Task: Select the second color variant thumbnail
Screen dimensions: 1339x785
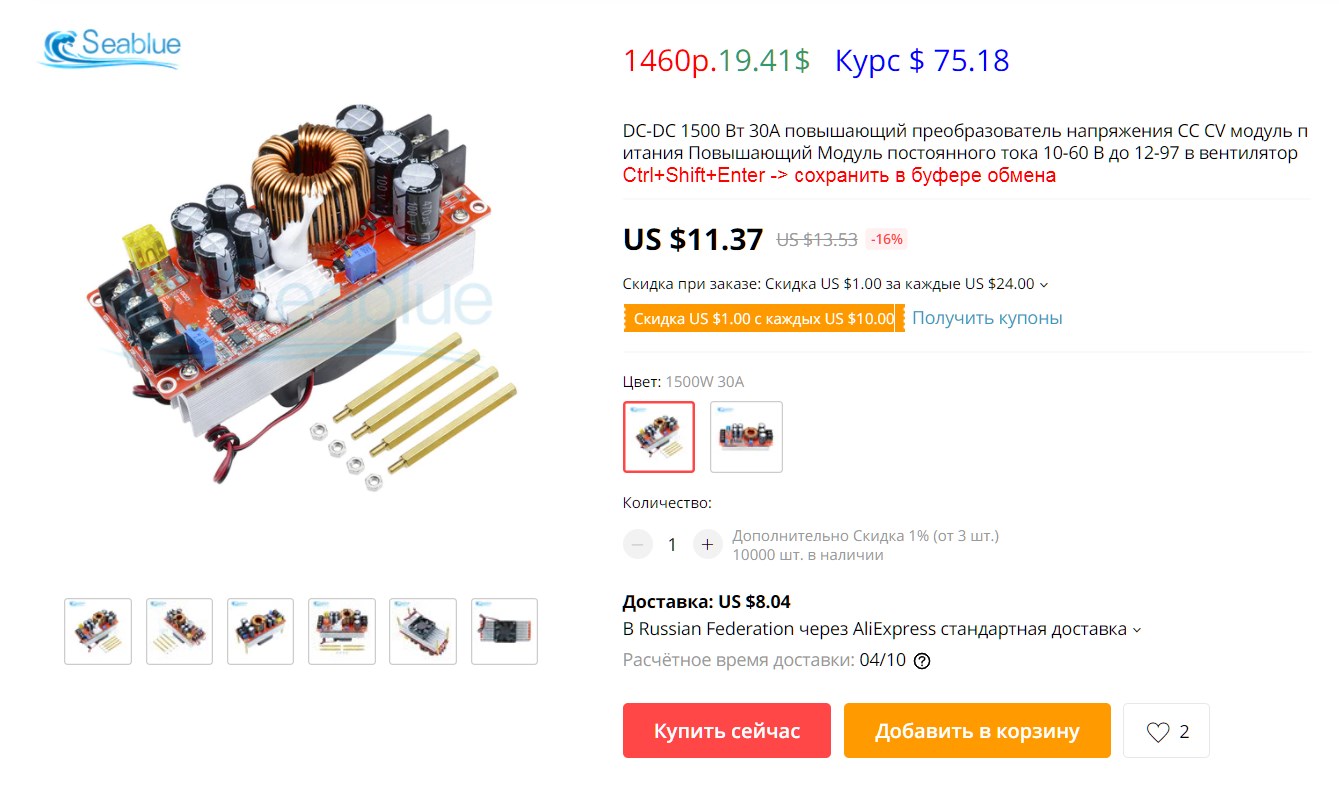Action: [x=746, y=437]
